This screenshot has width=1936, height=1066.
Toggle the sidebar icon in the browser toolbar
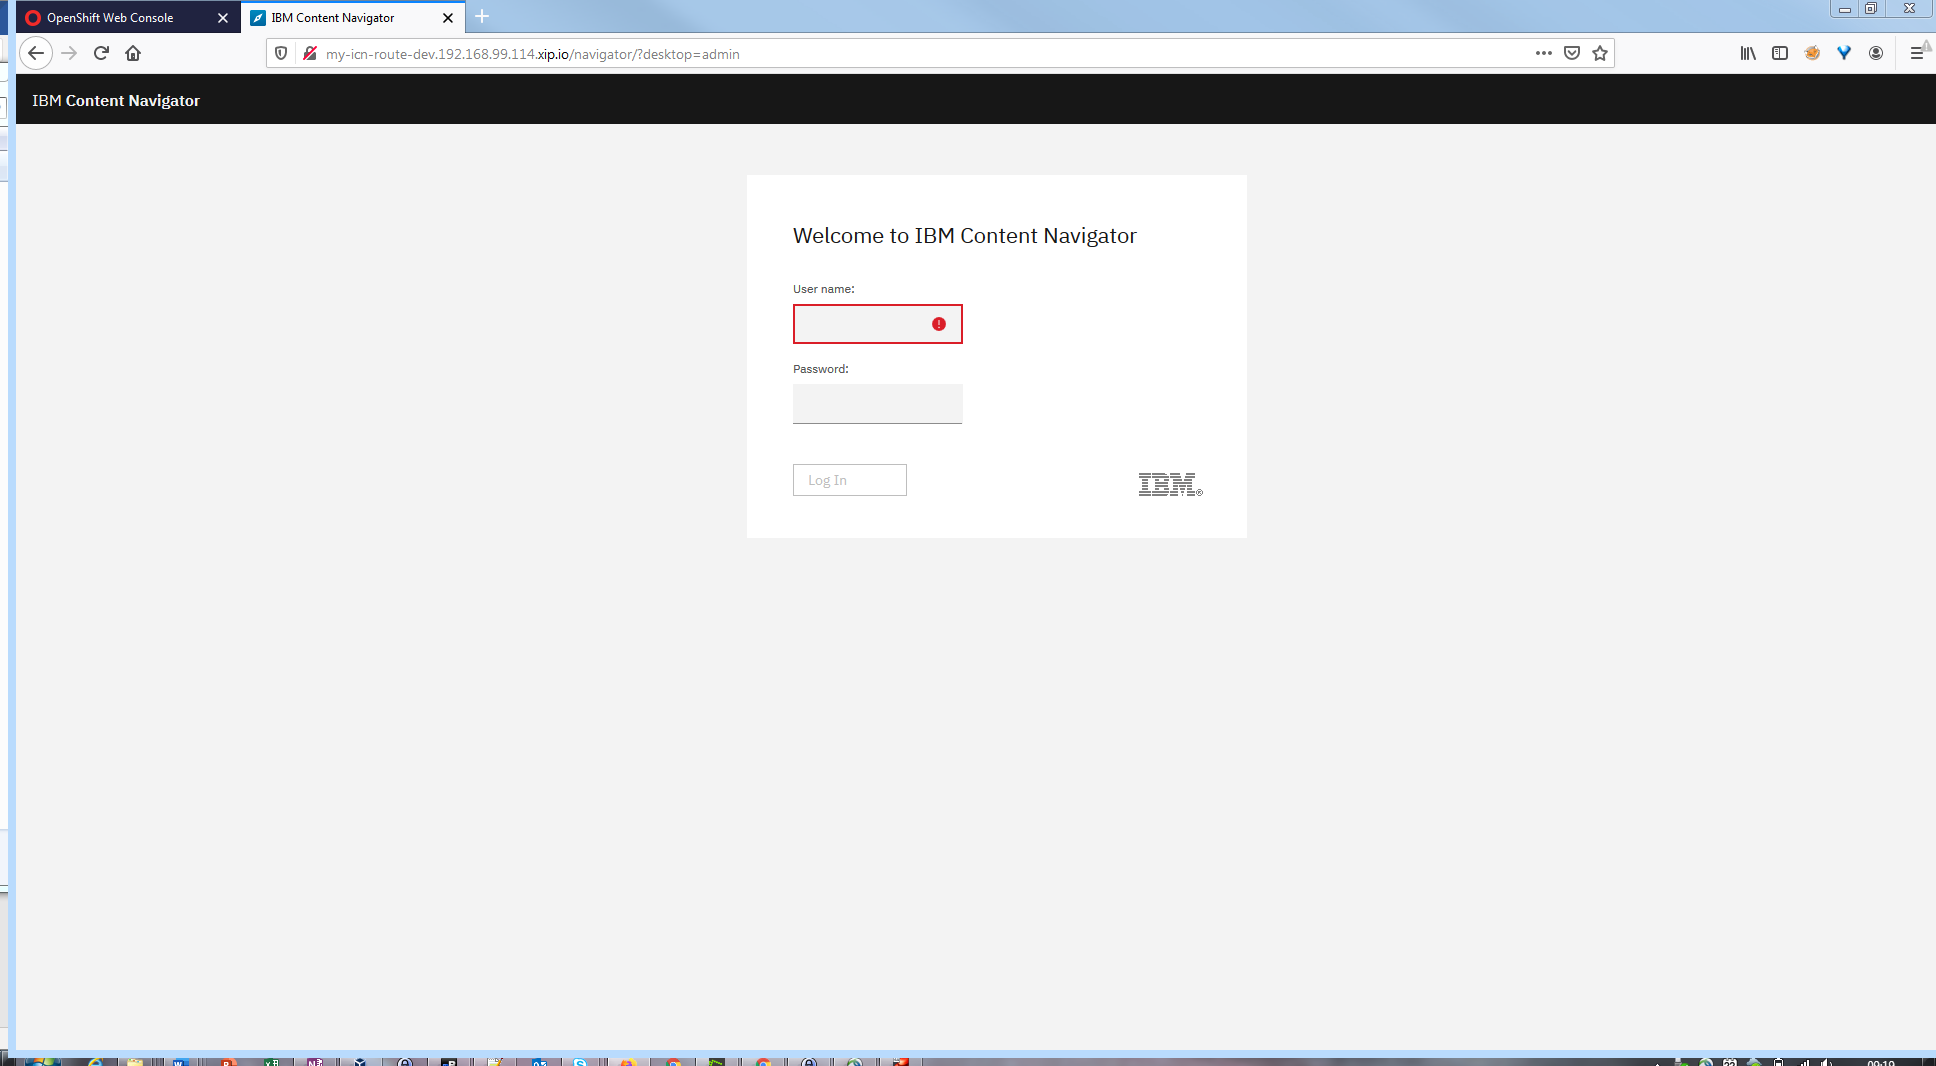point(1780,53)
